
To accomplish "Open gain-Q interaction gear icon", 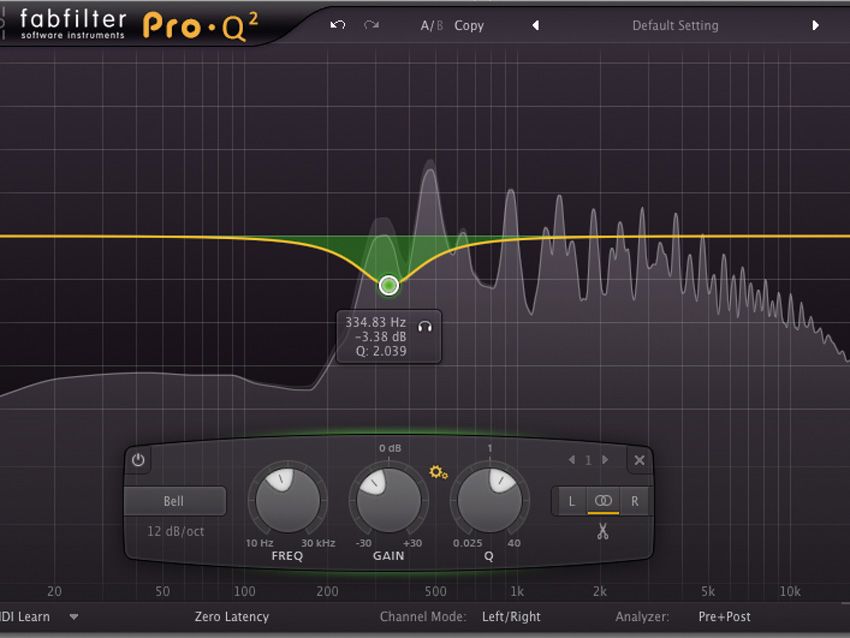I will click(x=438, y=472).
